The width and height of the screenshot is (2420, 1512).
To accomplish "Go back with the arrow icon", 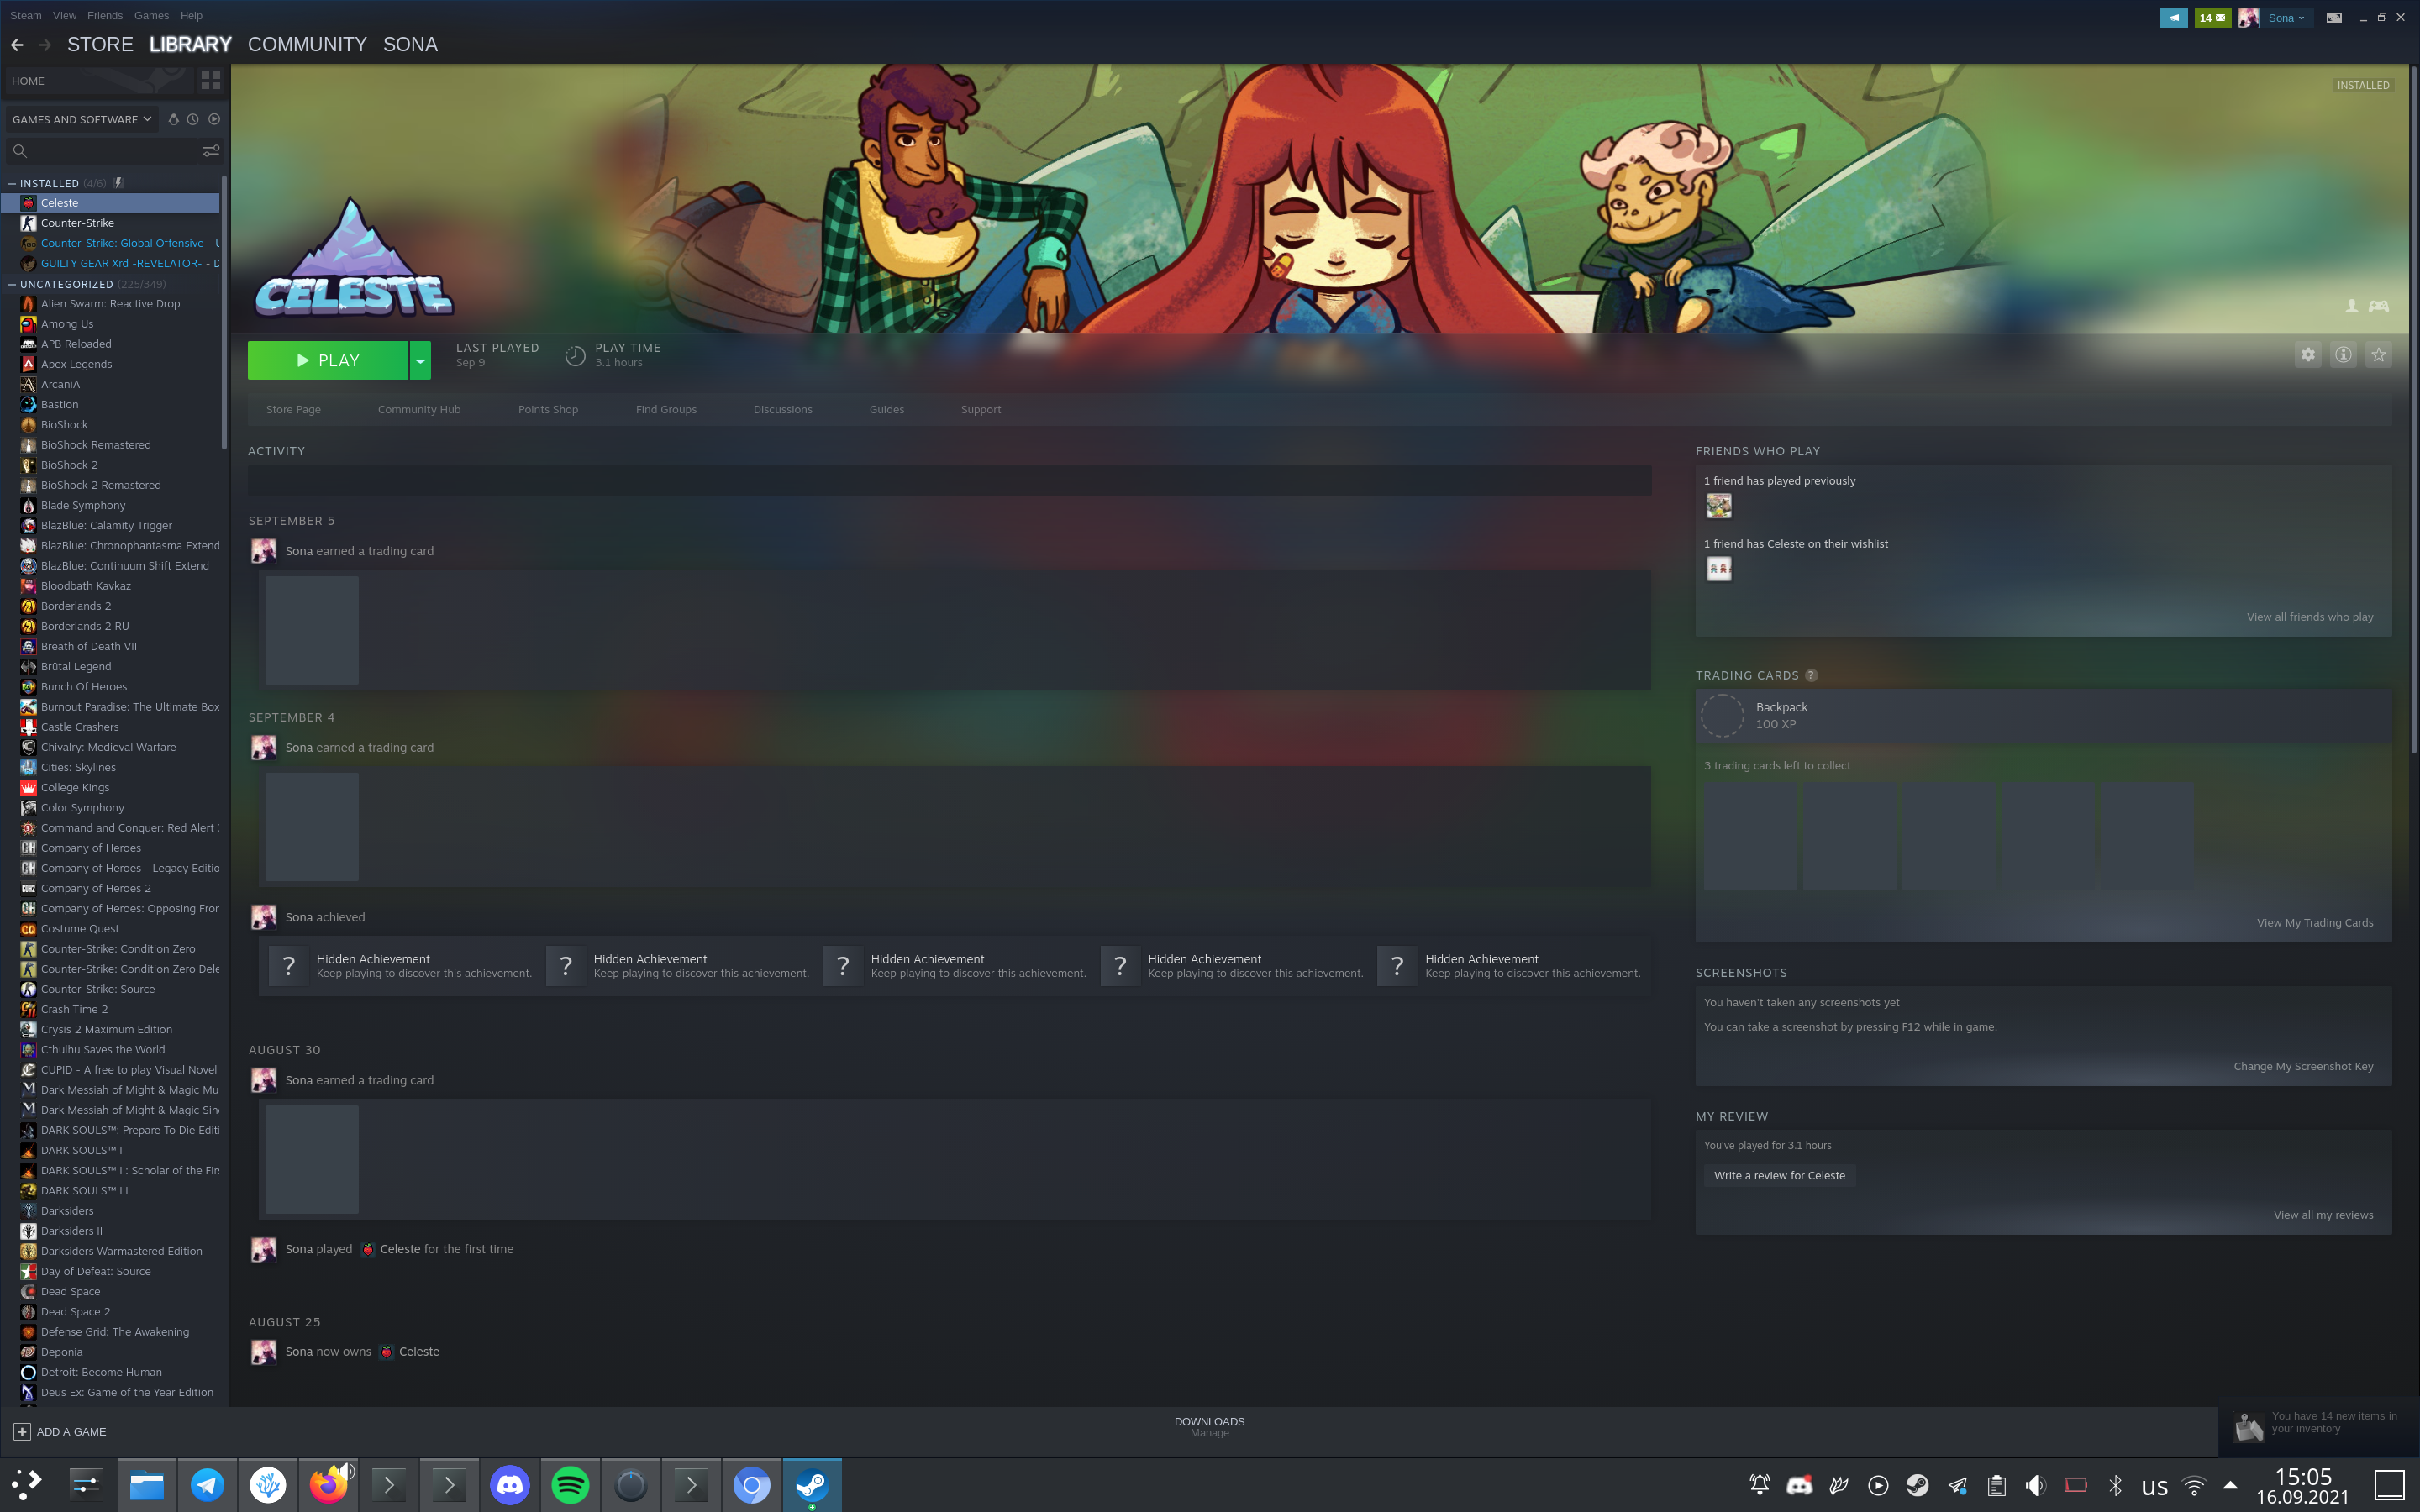I will coord(17,44).
